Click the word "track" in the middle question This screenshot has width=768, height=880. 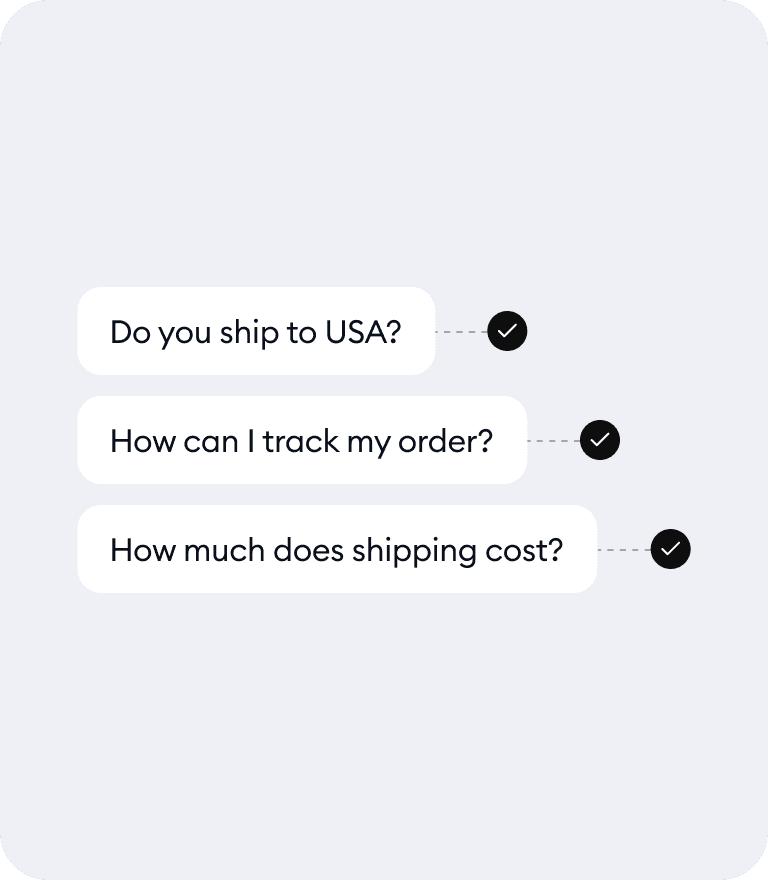tap(301, 441)
